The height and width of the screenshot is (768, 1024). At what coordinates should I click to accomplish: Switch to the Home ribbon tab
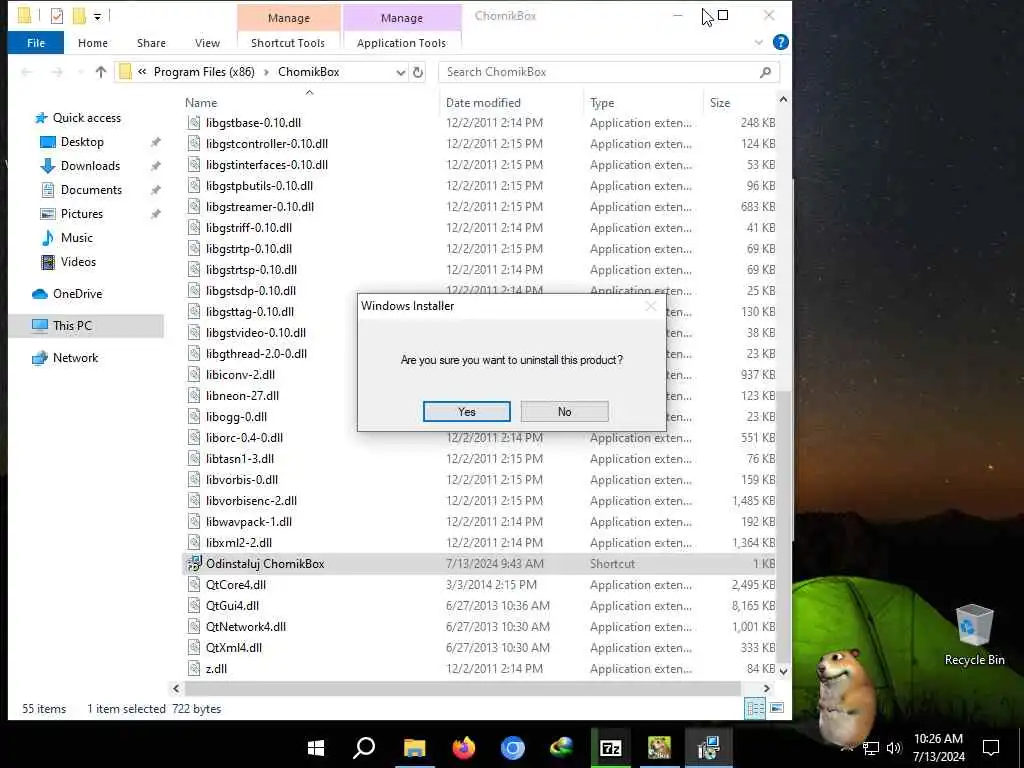(93, 43)
